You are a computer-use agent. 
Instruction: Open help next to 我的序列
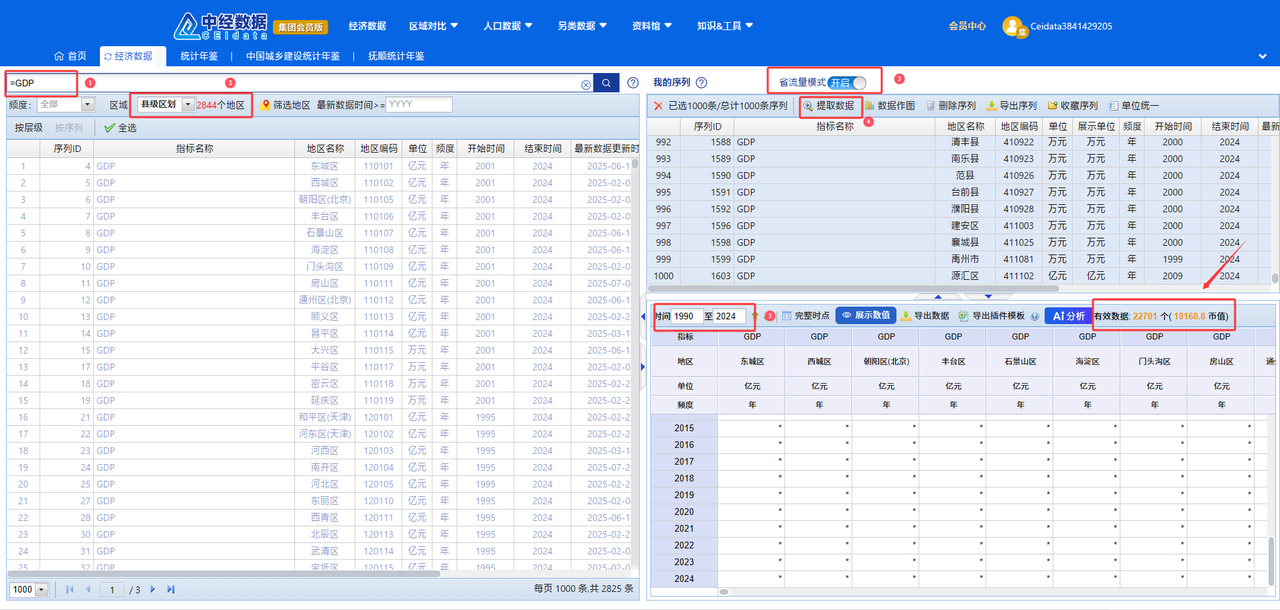click(x=701, y=83)
